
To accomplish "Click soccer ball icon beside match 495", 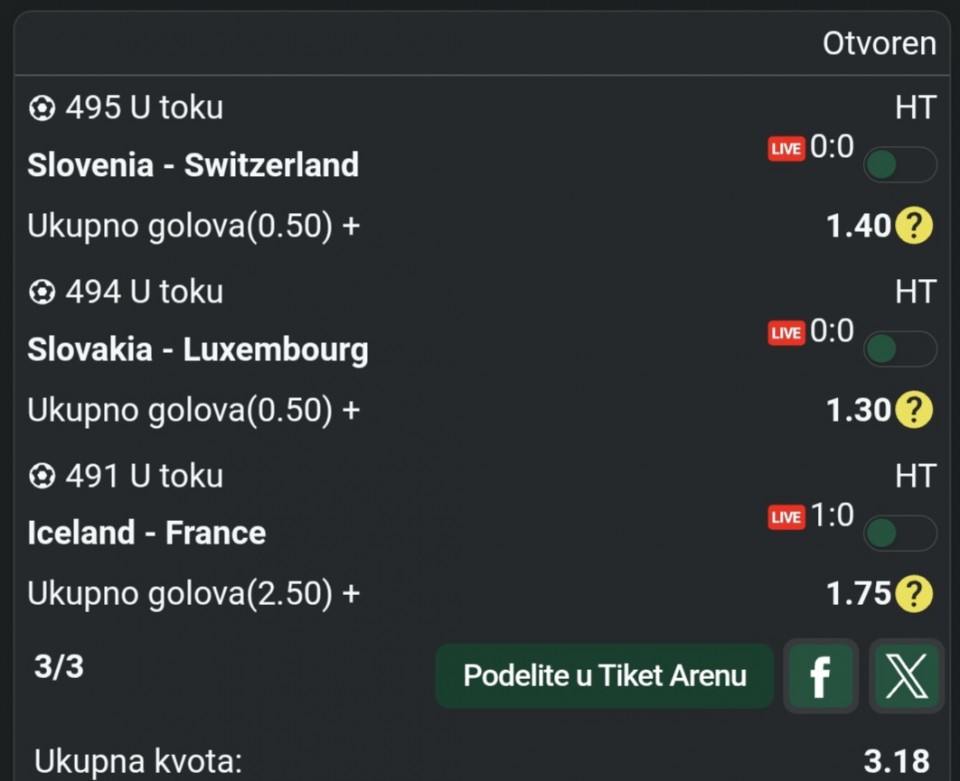I will tap(42, 108).
